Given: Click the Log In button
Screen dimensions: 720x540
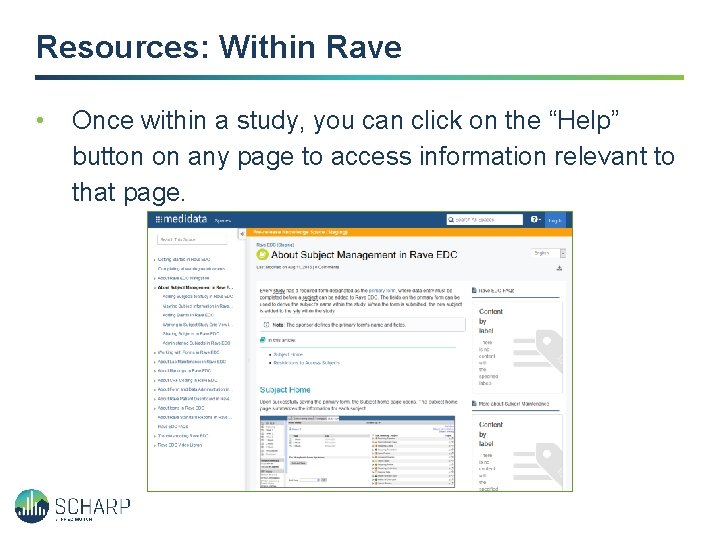Looking at the screenshot, I should pyautogui.click(x=555, y=220).
